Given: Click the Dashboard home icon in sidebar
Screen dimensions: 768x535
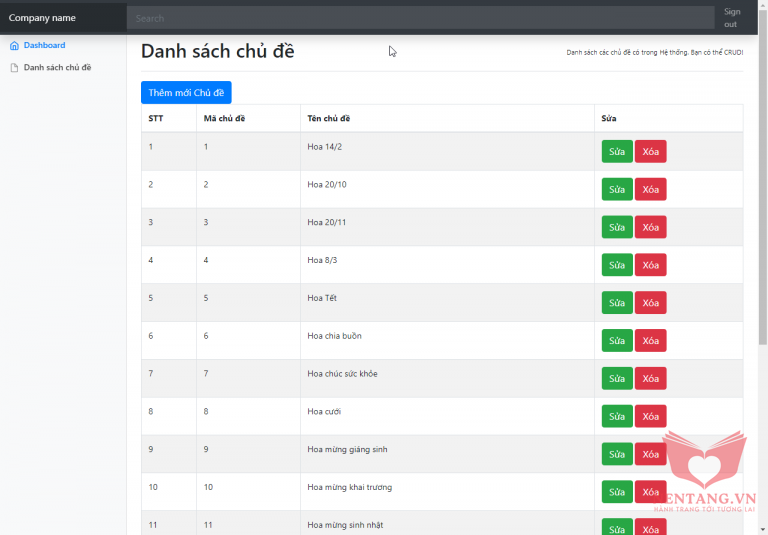Looking at the screenshot, I should click(x=14, y=46).
